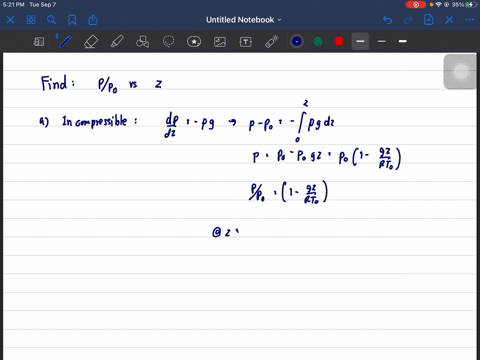The height and width of the screenshot is (360, 480).
Task: Toggle the read-only mode icon
Action: click(39, 42)
